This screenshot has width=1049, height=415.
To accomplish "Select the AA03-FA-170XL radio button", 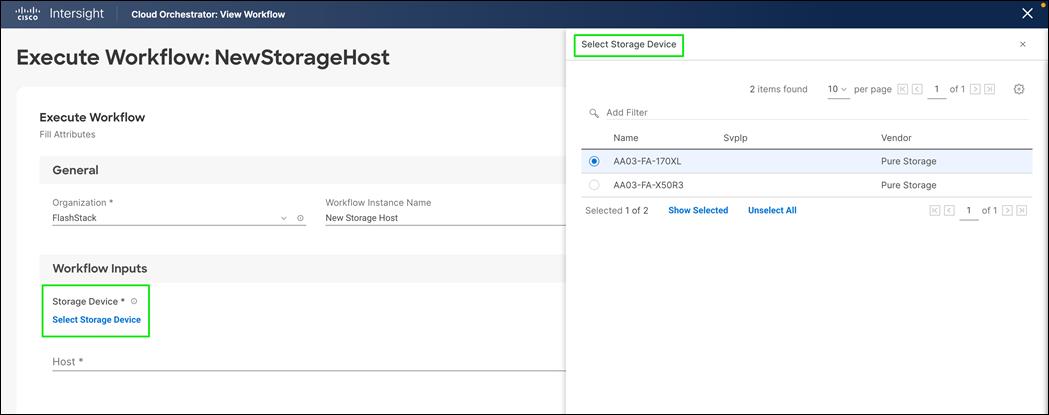I will tap(594, 161).
